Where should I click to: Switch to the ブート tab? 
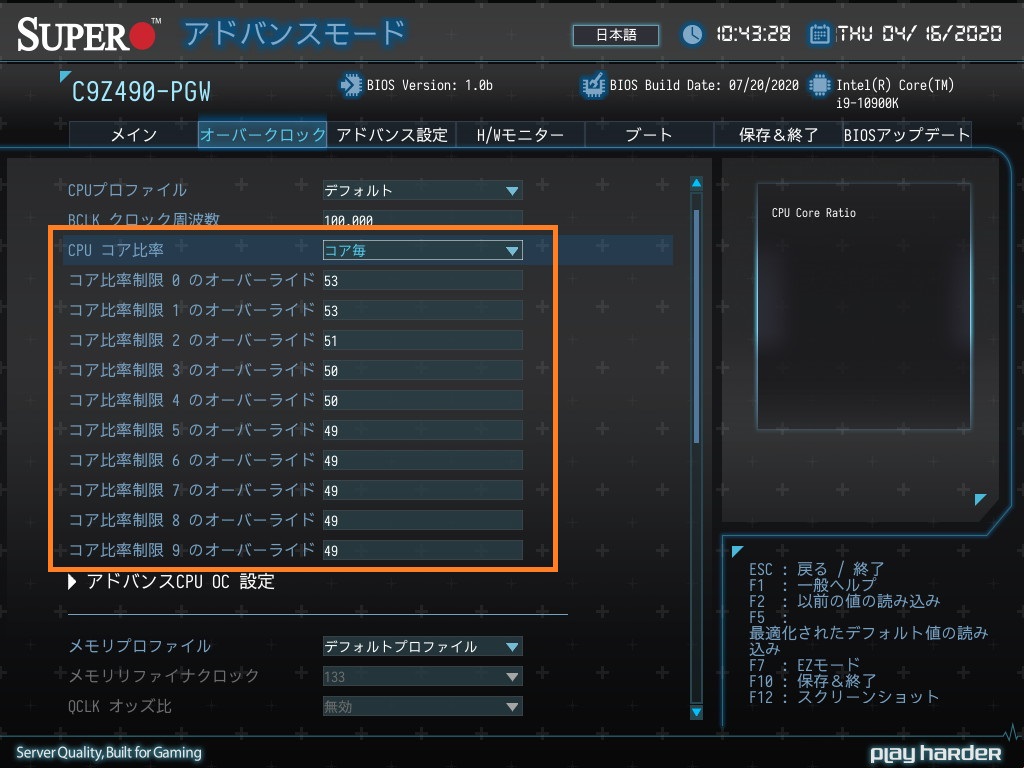point(648,135)
